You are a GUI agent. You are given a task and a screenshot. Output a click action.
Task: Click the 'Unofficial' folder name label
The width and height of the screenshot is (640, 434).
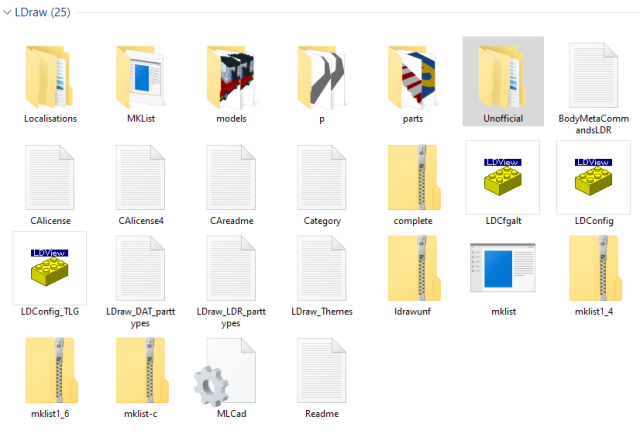(503, 119)
